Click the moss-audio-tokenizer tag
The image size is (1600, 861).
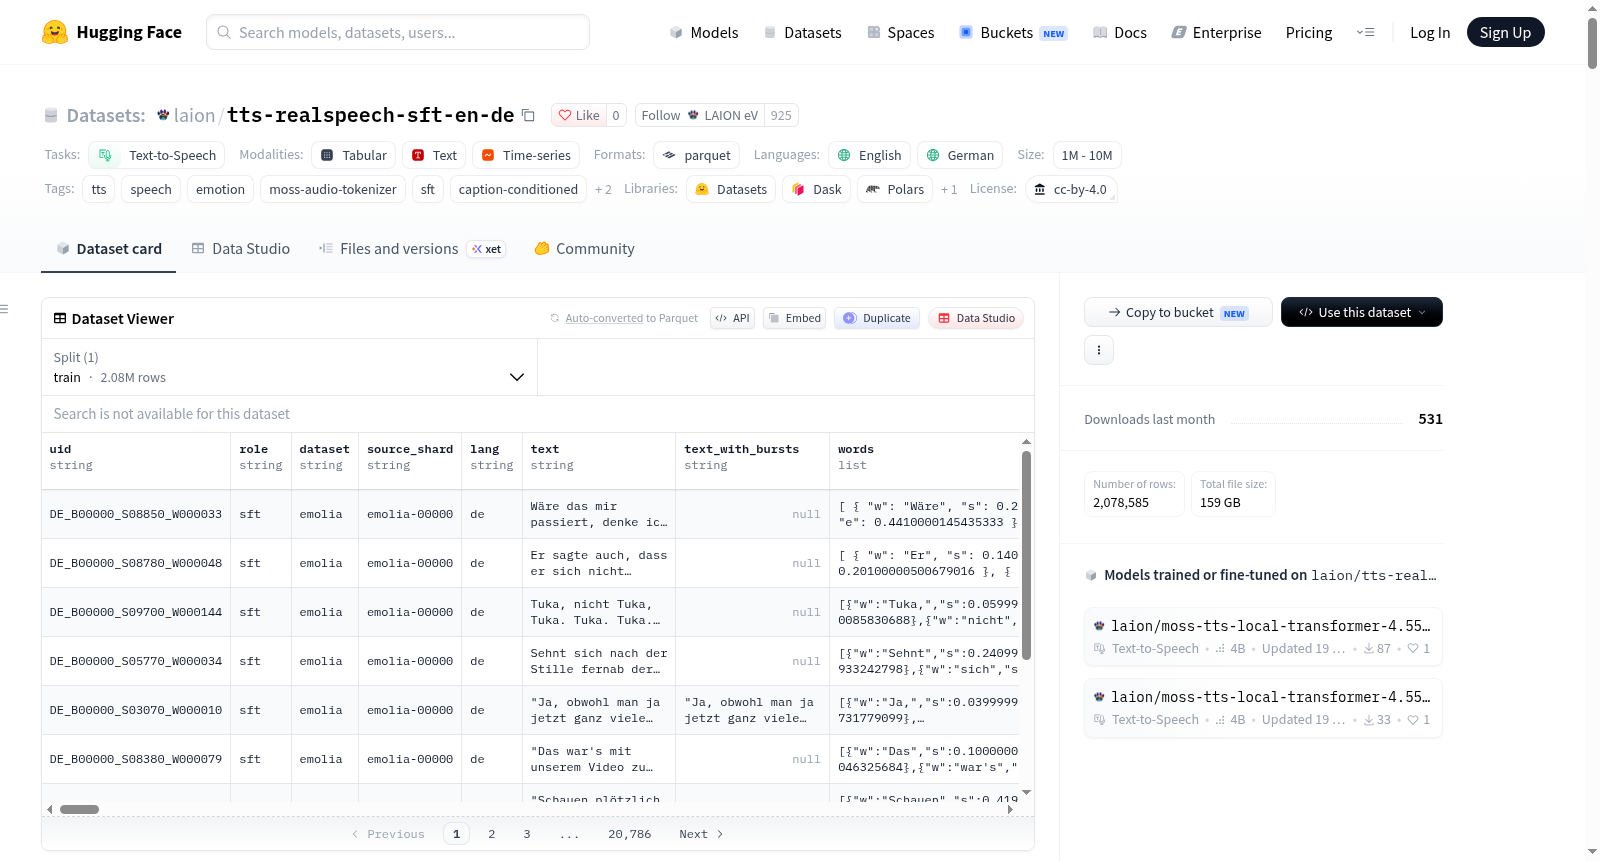(333, 189)
